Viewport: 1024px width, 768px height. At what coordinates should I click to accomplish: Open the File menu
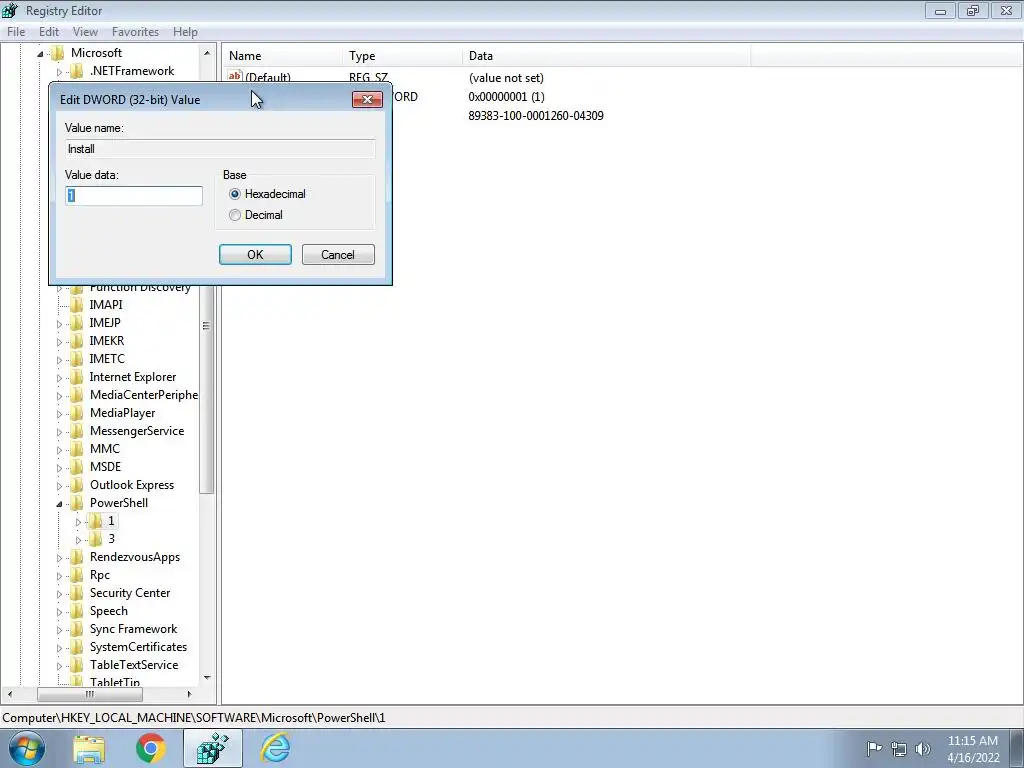coord(16,31)
